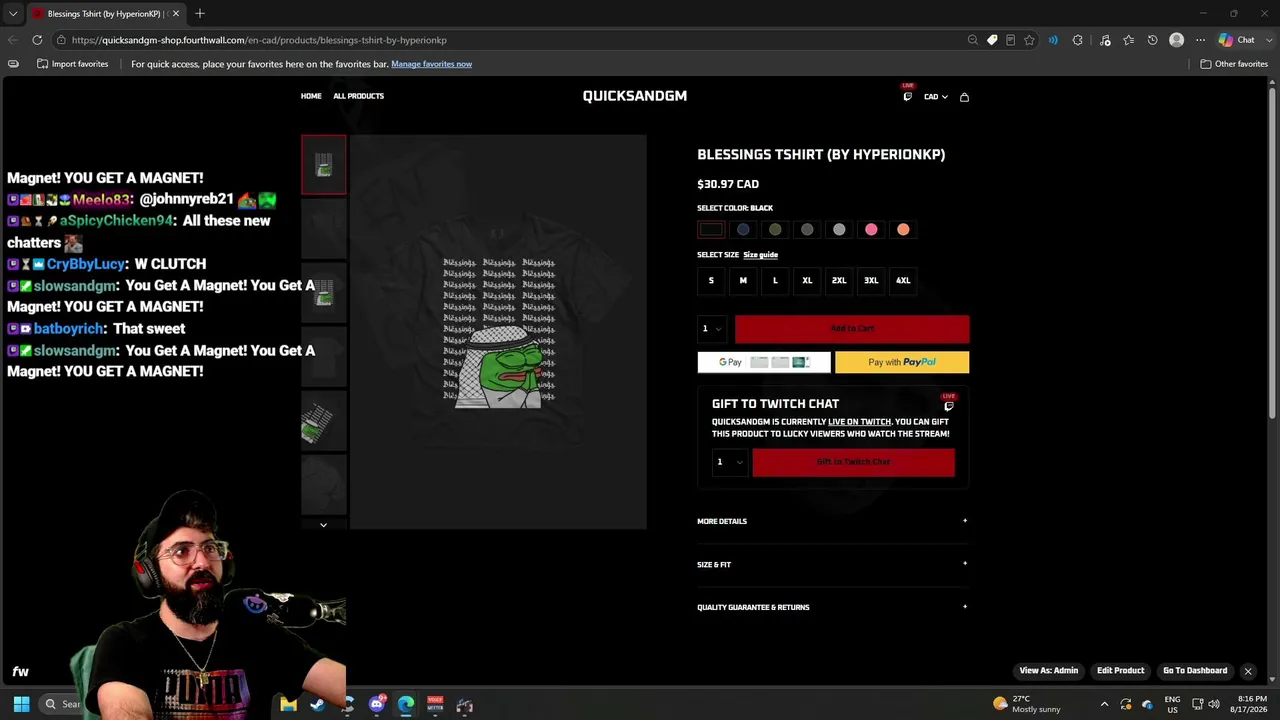The height and width of the screenshot is (720, 1280).
Task: Open the Live on Twitch link
Action: click(859, 422)
